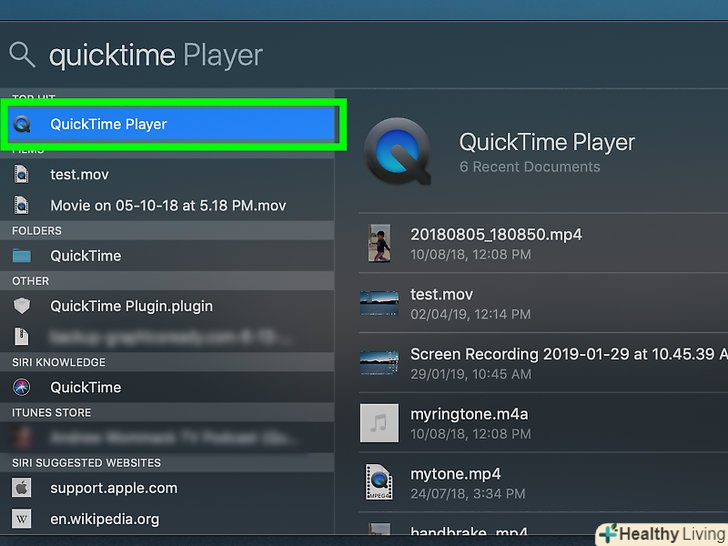Click the Apple logo icon for support.apple.com
The image size is (728, 546).
pyautogui.click(x=21, y=488)
